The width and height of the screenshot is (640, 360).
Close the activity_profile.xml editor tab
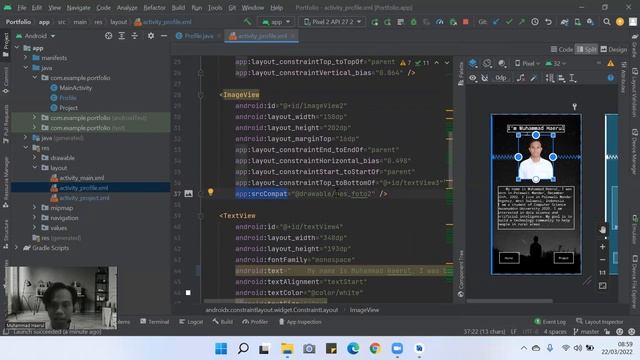tap(293, 36)
